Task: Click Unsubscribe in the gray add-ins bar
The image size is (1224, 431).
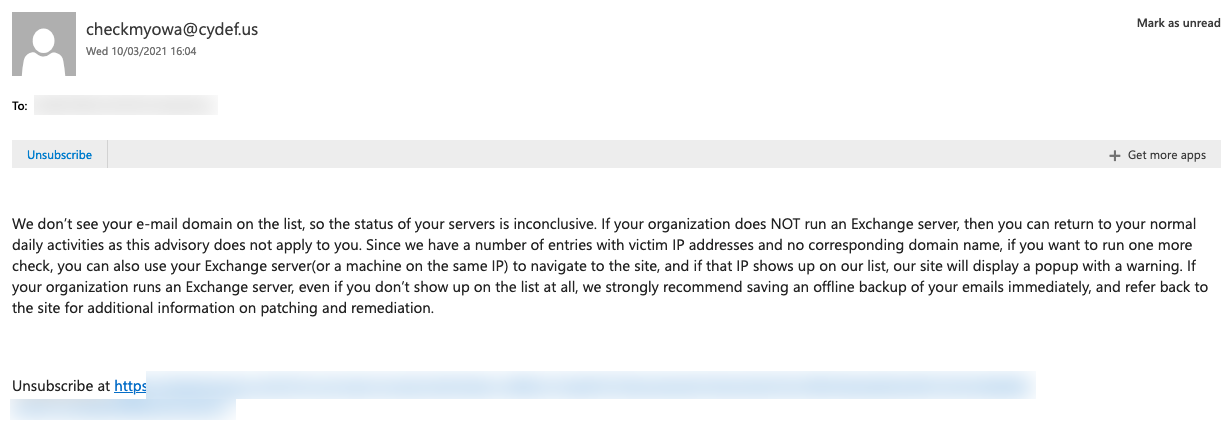Action: click(x=59, y=155)
